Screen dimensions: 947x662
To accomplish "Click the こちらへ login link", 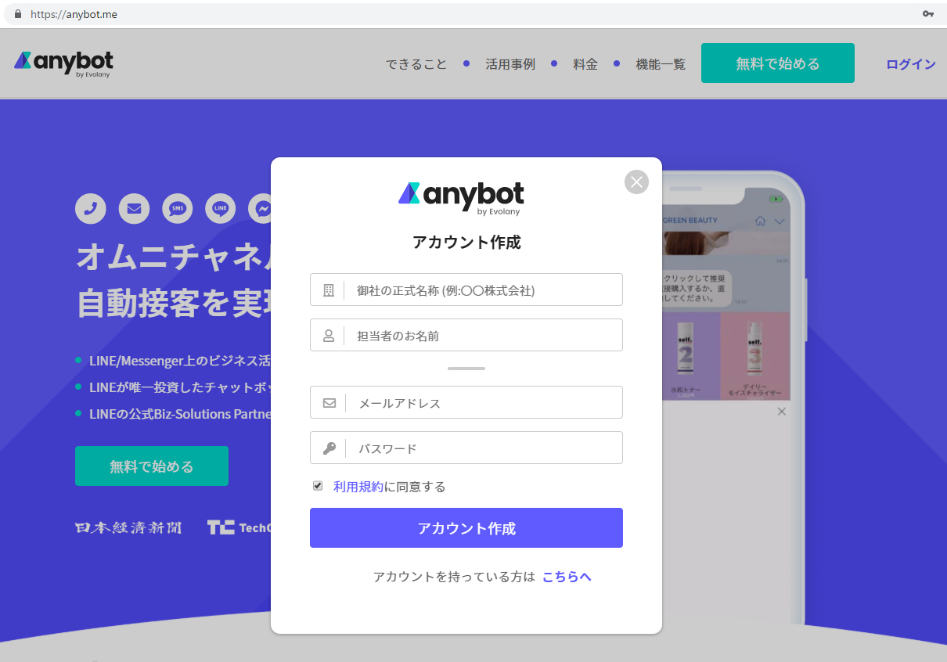I will 567,576.
